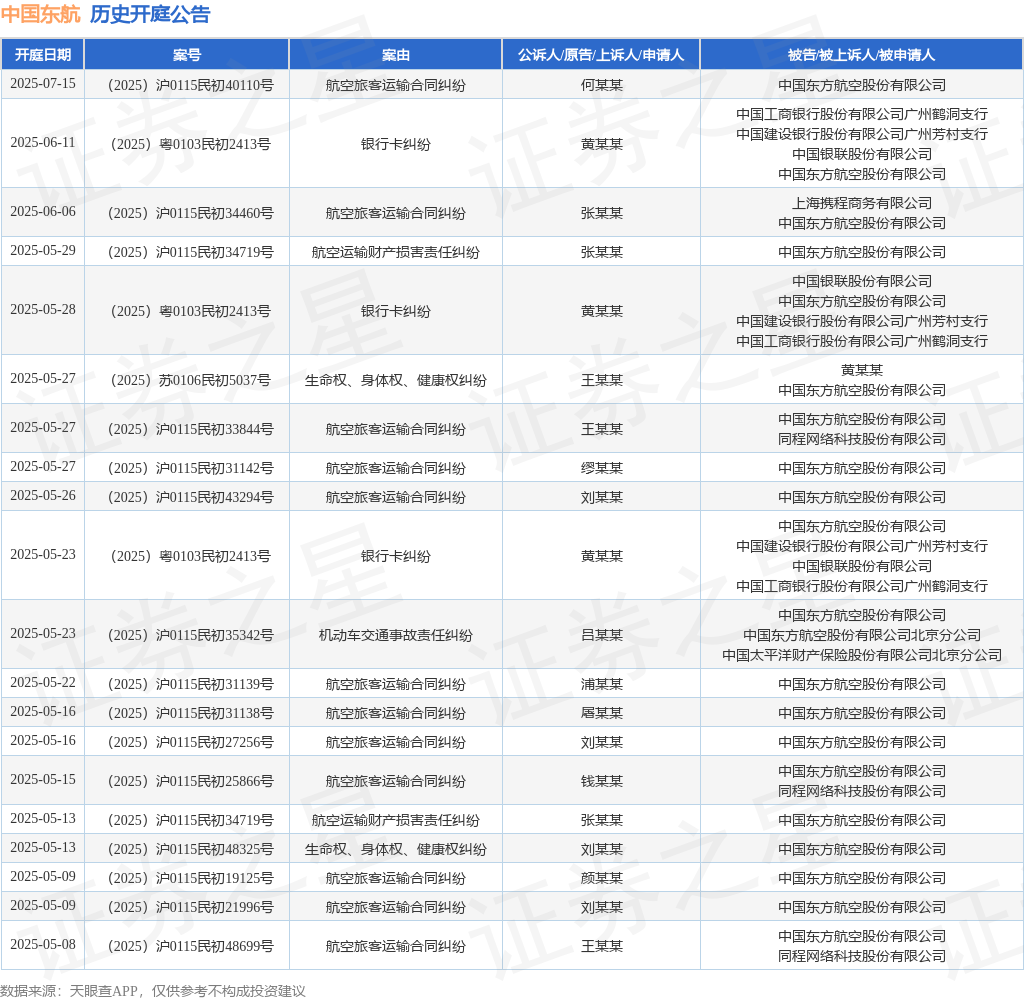Click the 数据来源 天眼查APP footer note
This screenshot has width=1024, height=1000.
point(153,991)
